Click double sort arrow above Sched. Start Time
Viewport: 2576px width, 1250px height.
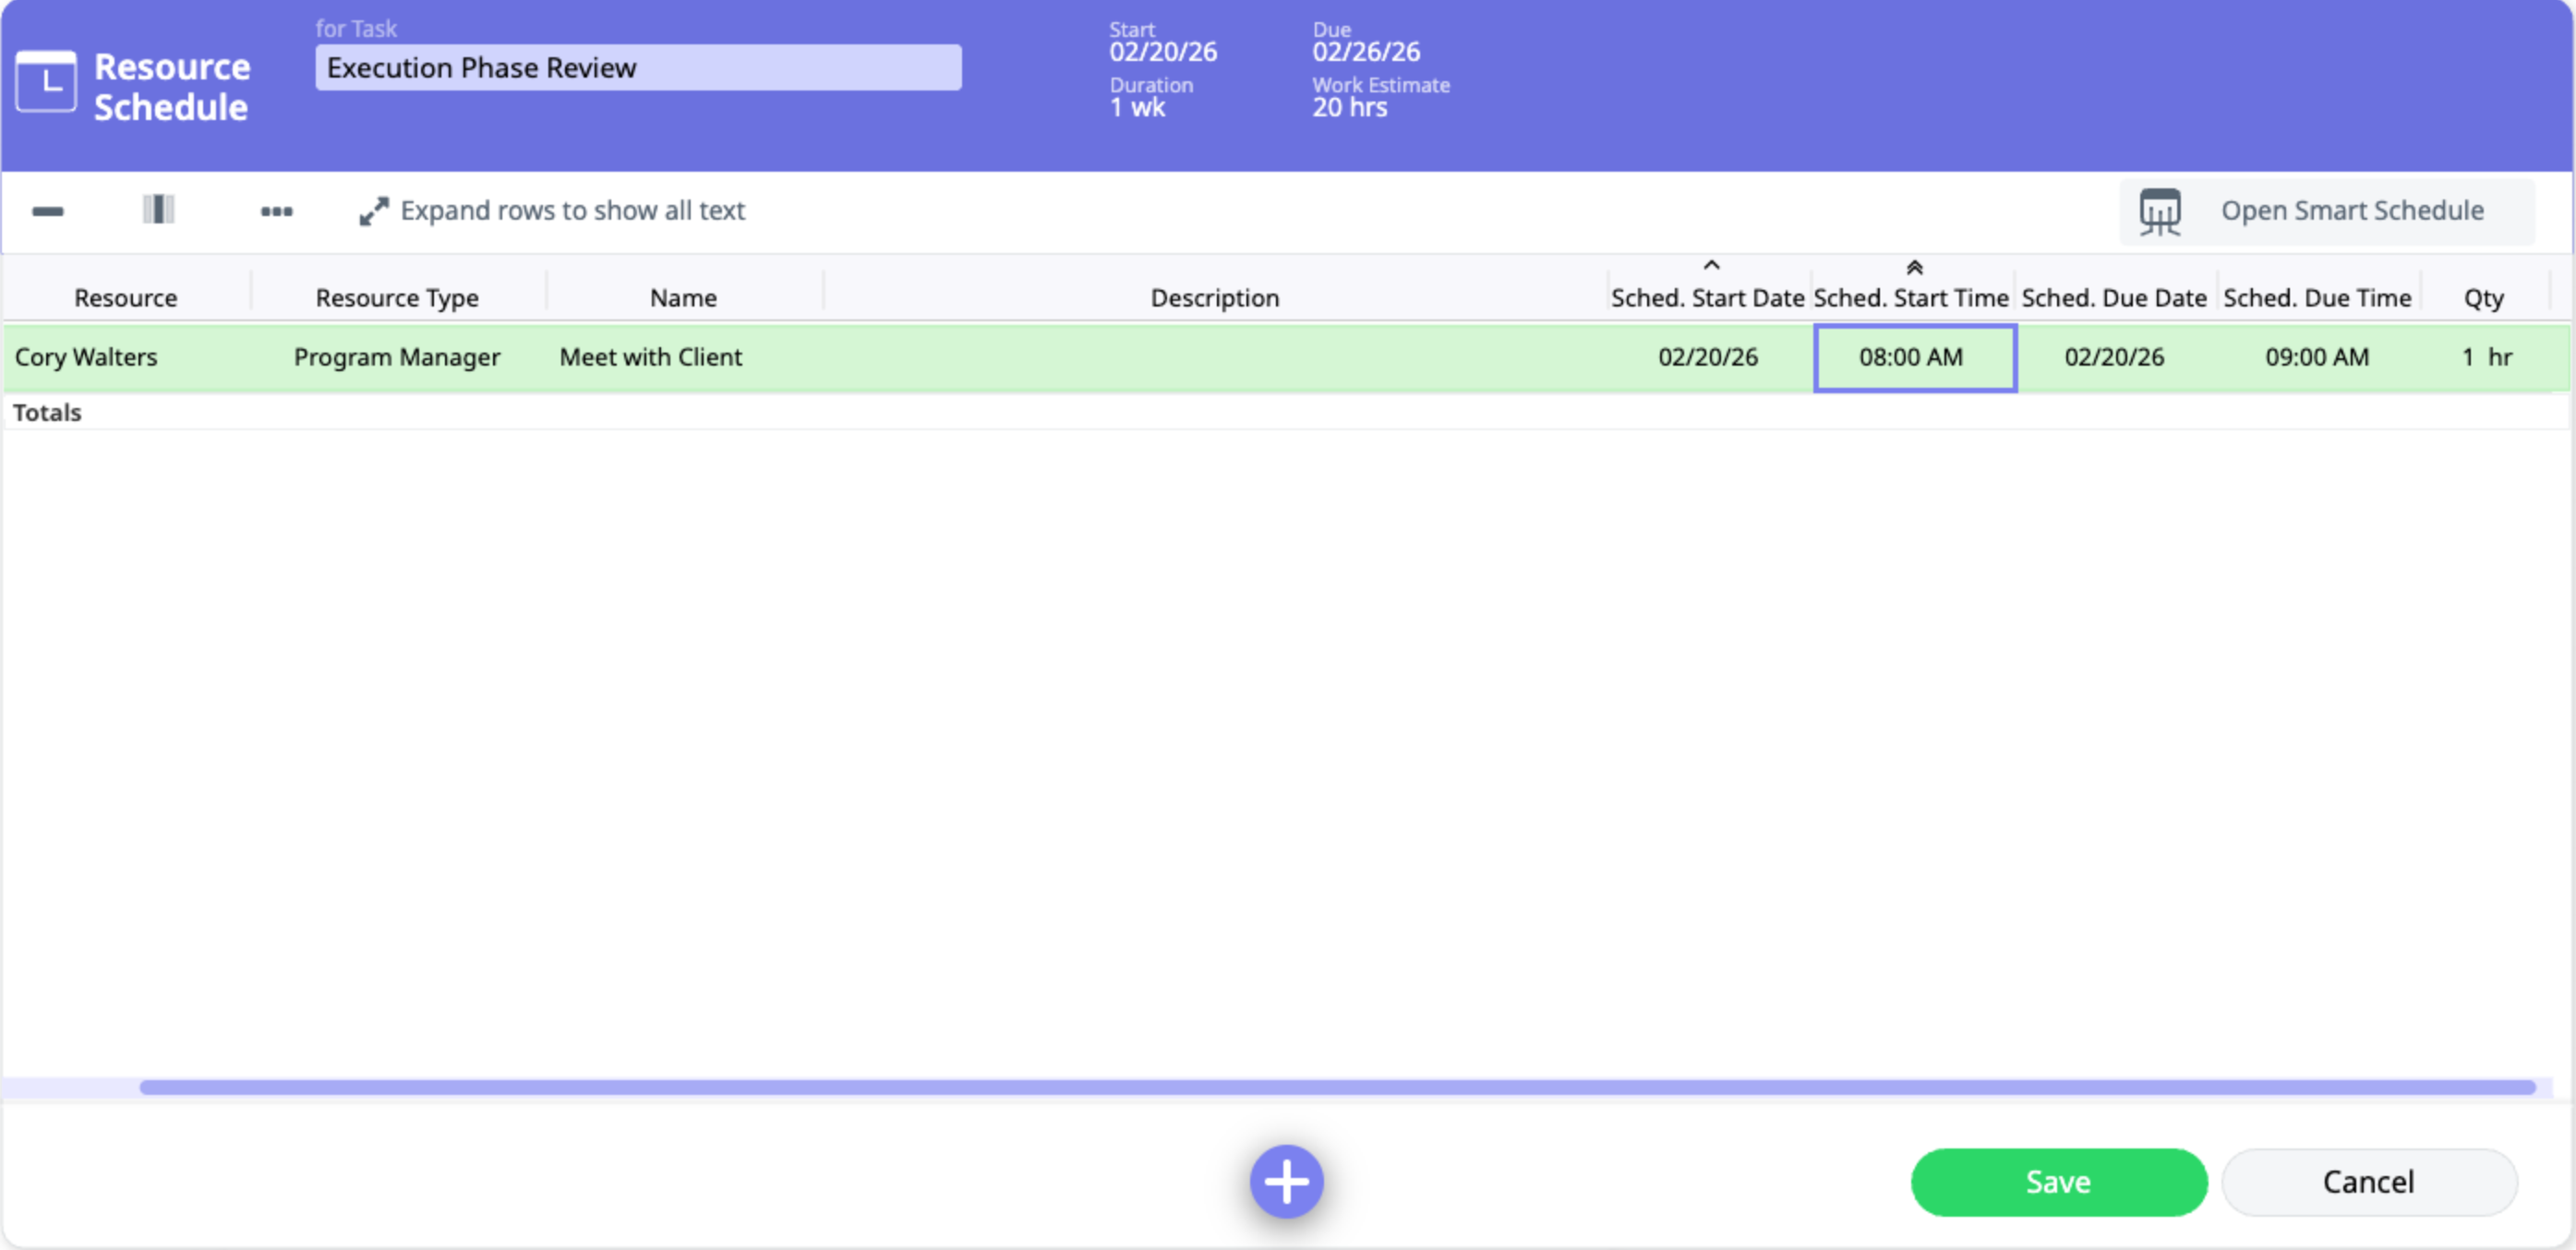coord(1914,267)
